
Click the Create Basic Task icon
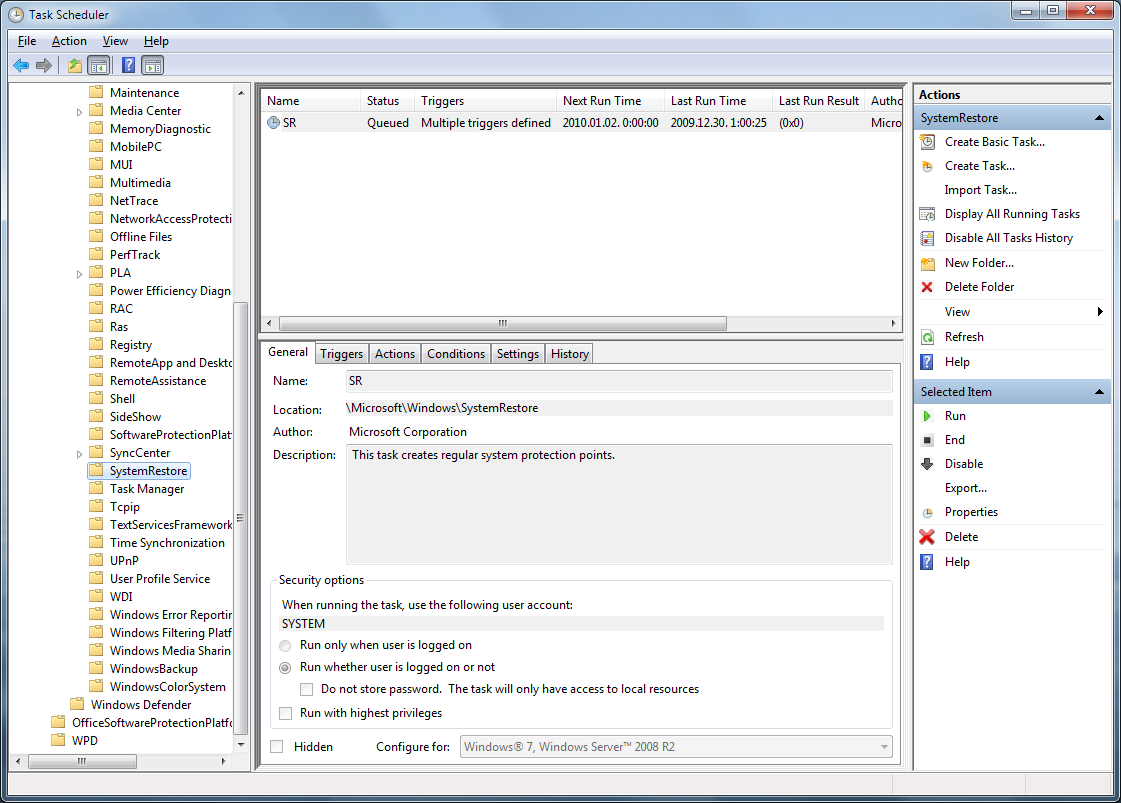(x=927, y=142)
